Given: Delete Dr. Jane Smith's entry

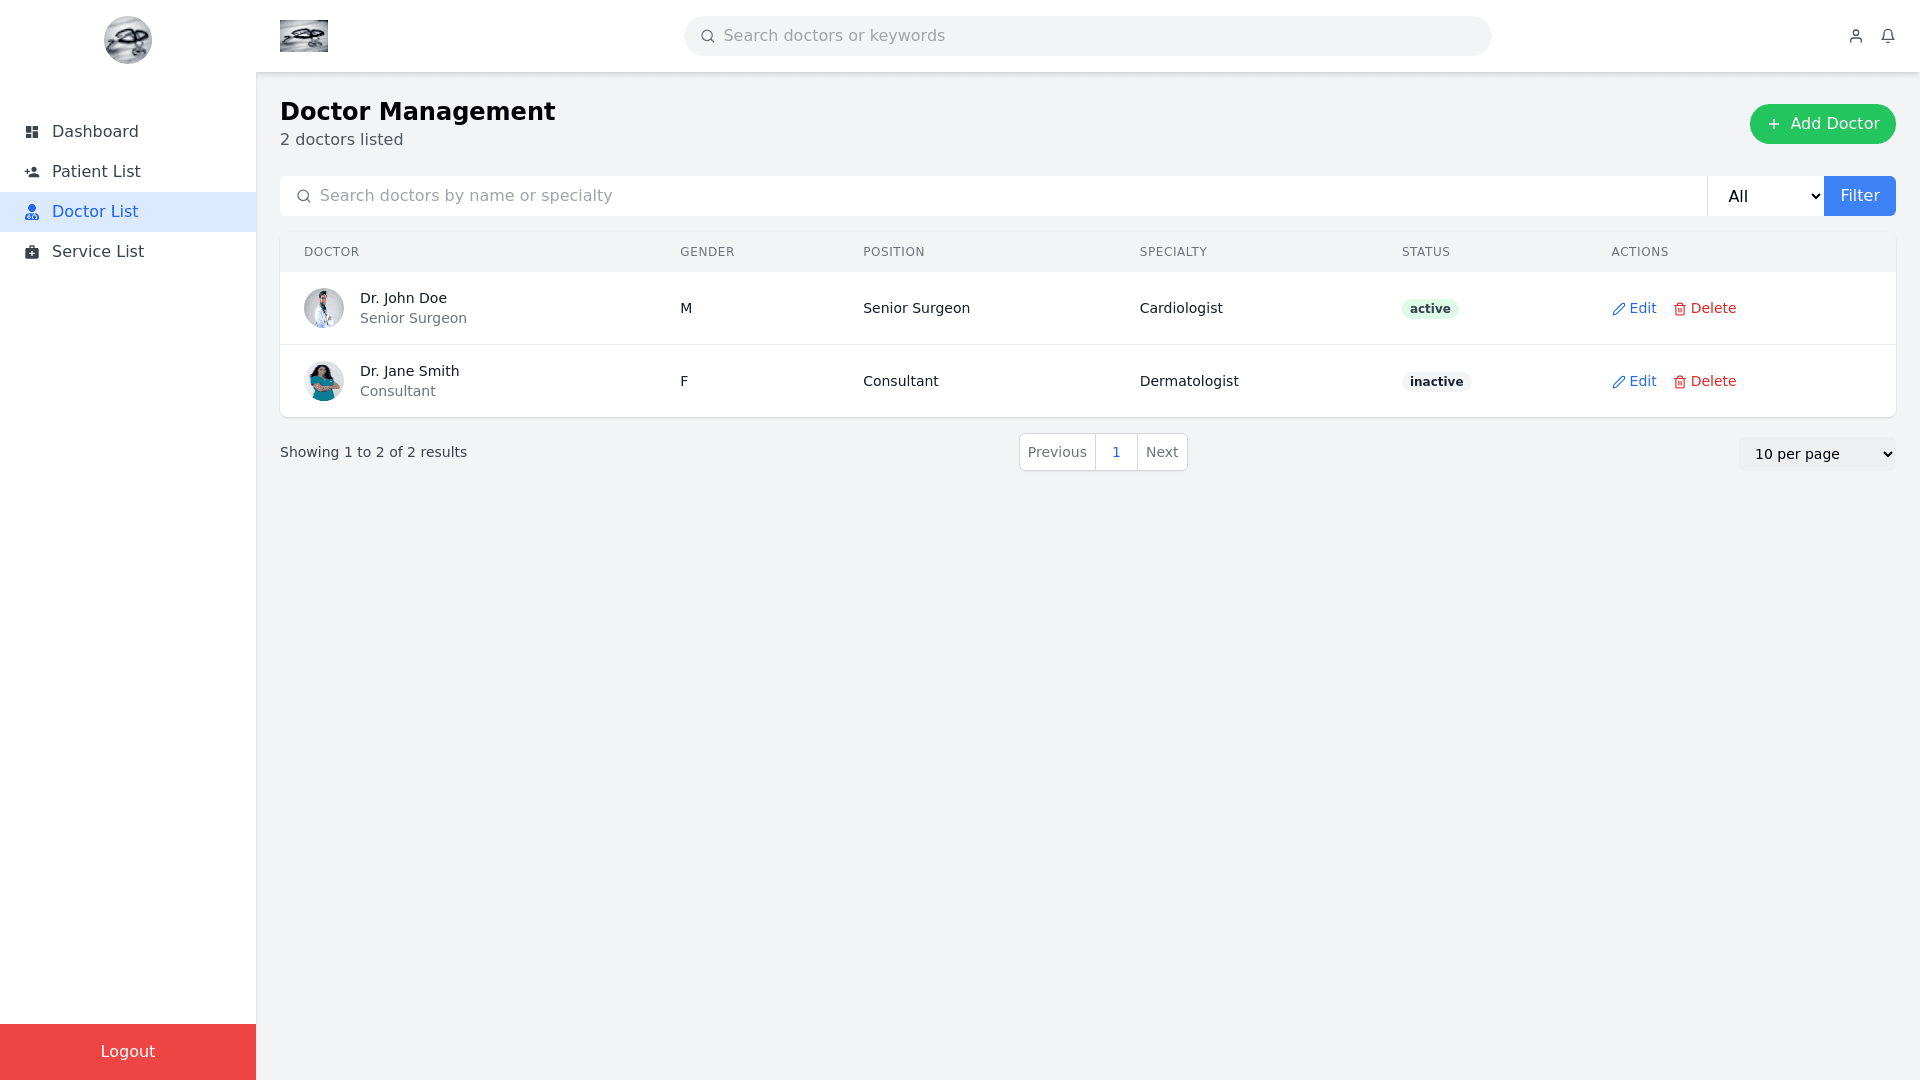Looking at the screenshot, I should pos(1705,381).
